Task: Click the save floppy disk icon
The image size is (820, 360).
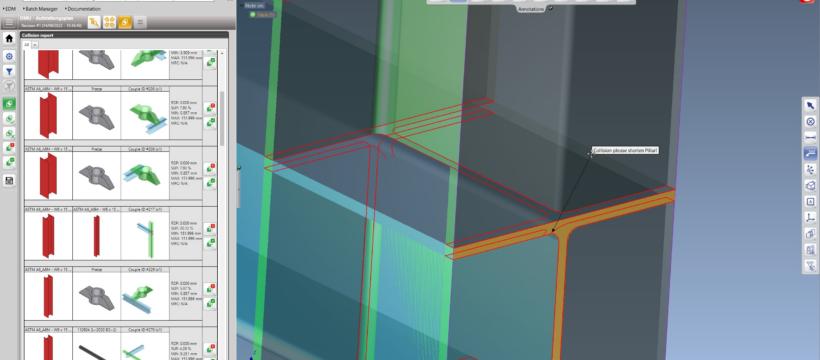Action: coord(9,181)
